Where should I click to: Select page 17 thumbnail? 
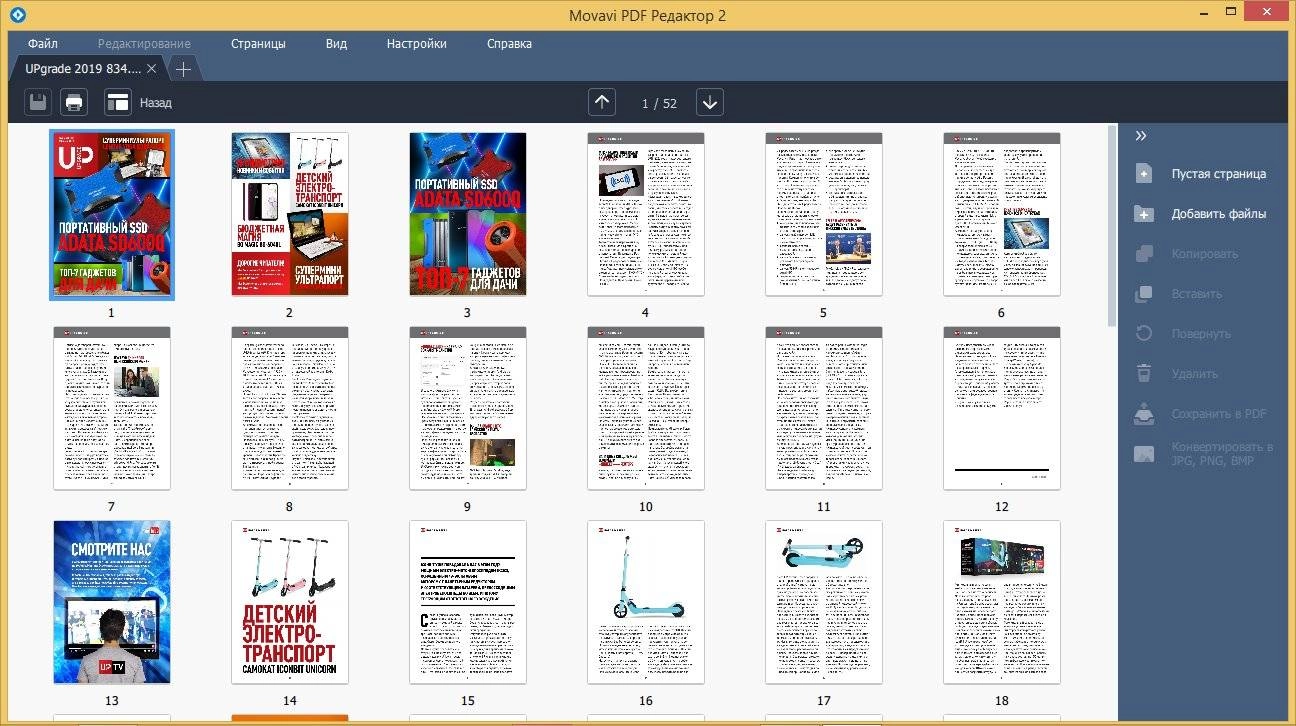(823, 602)
